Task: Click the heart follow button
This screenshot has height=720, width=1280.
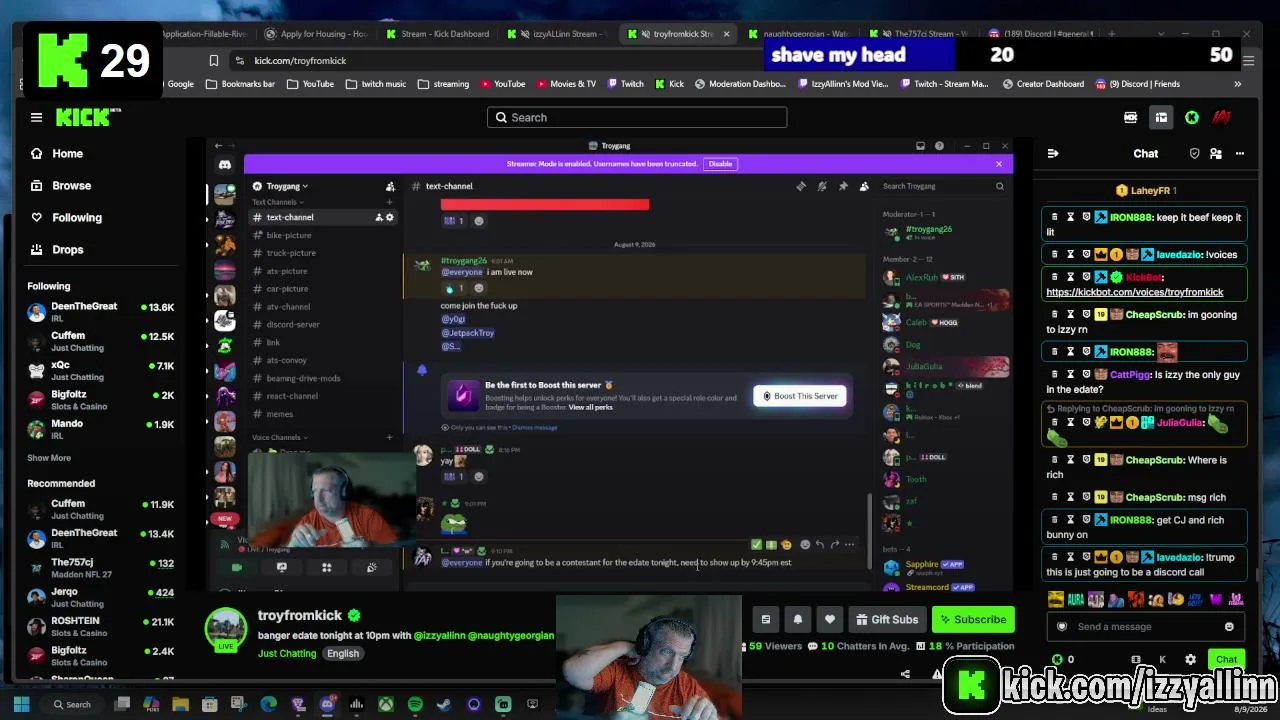Action: coord(829,619)
